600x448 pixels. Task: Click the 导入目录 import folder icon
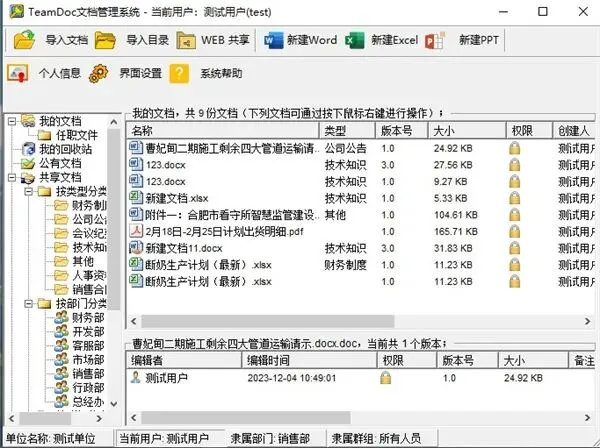click(x=105, y=40)
